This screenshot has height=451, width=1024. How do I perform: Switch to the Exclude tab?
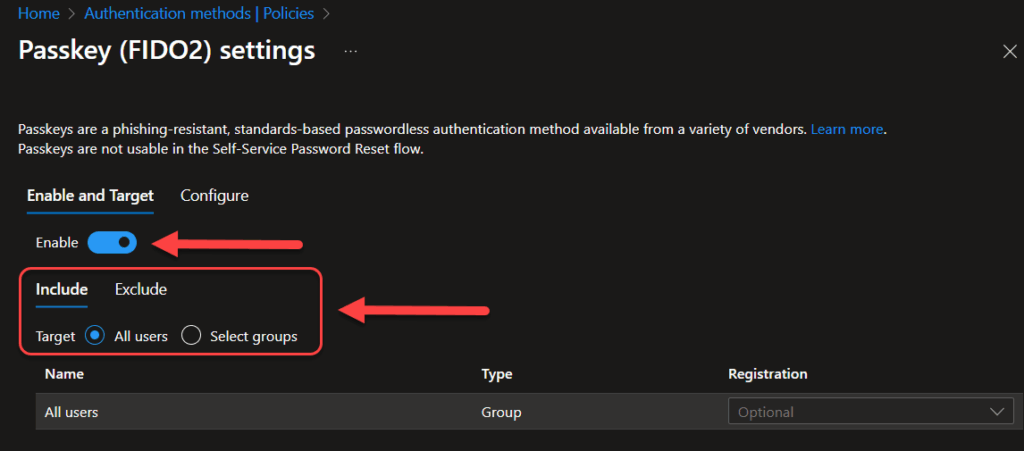tap(140, 289)
